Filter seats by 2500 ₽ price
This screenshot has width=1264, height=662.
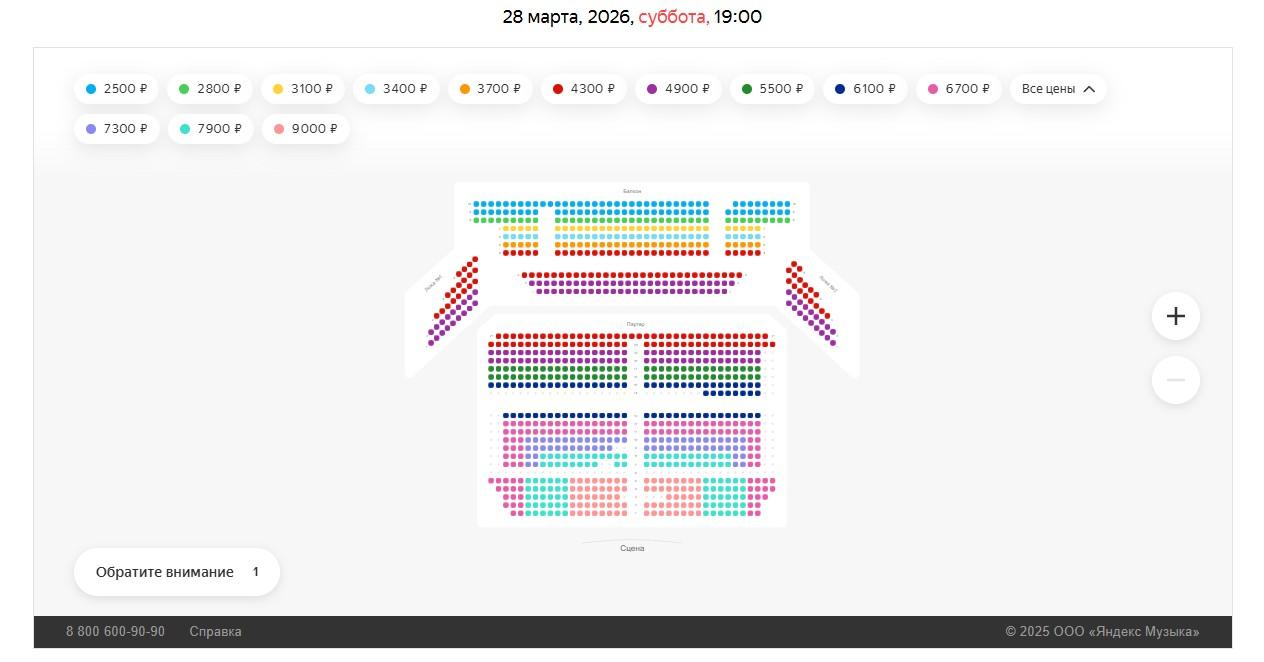click(x=116, y=89)
